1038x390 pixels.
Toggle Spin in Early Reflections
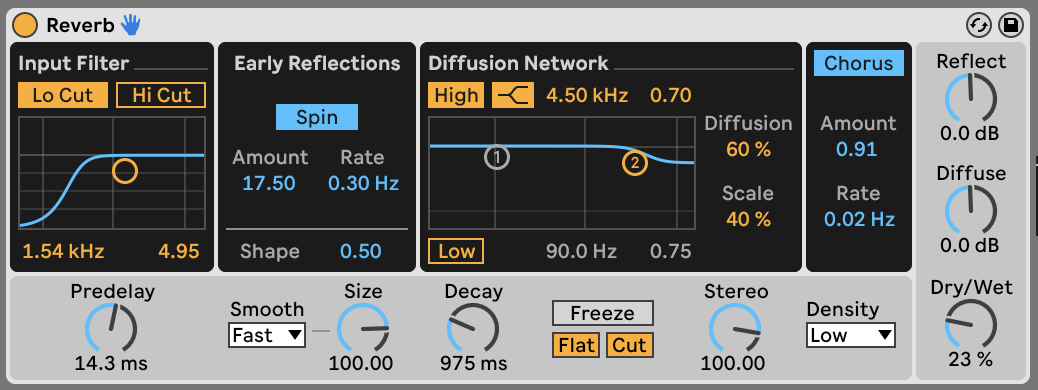coord(317,117)
